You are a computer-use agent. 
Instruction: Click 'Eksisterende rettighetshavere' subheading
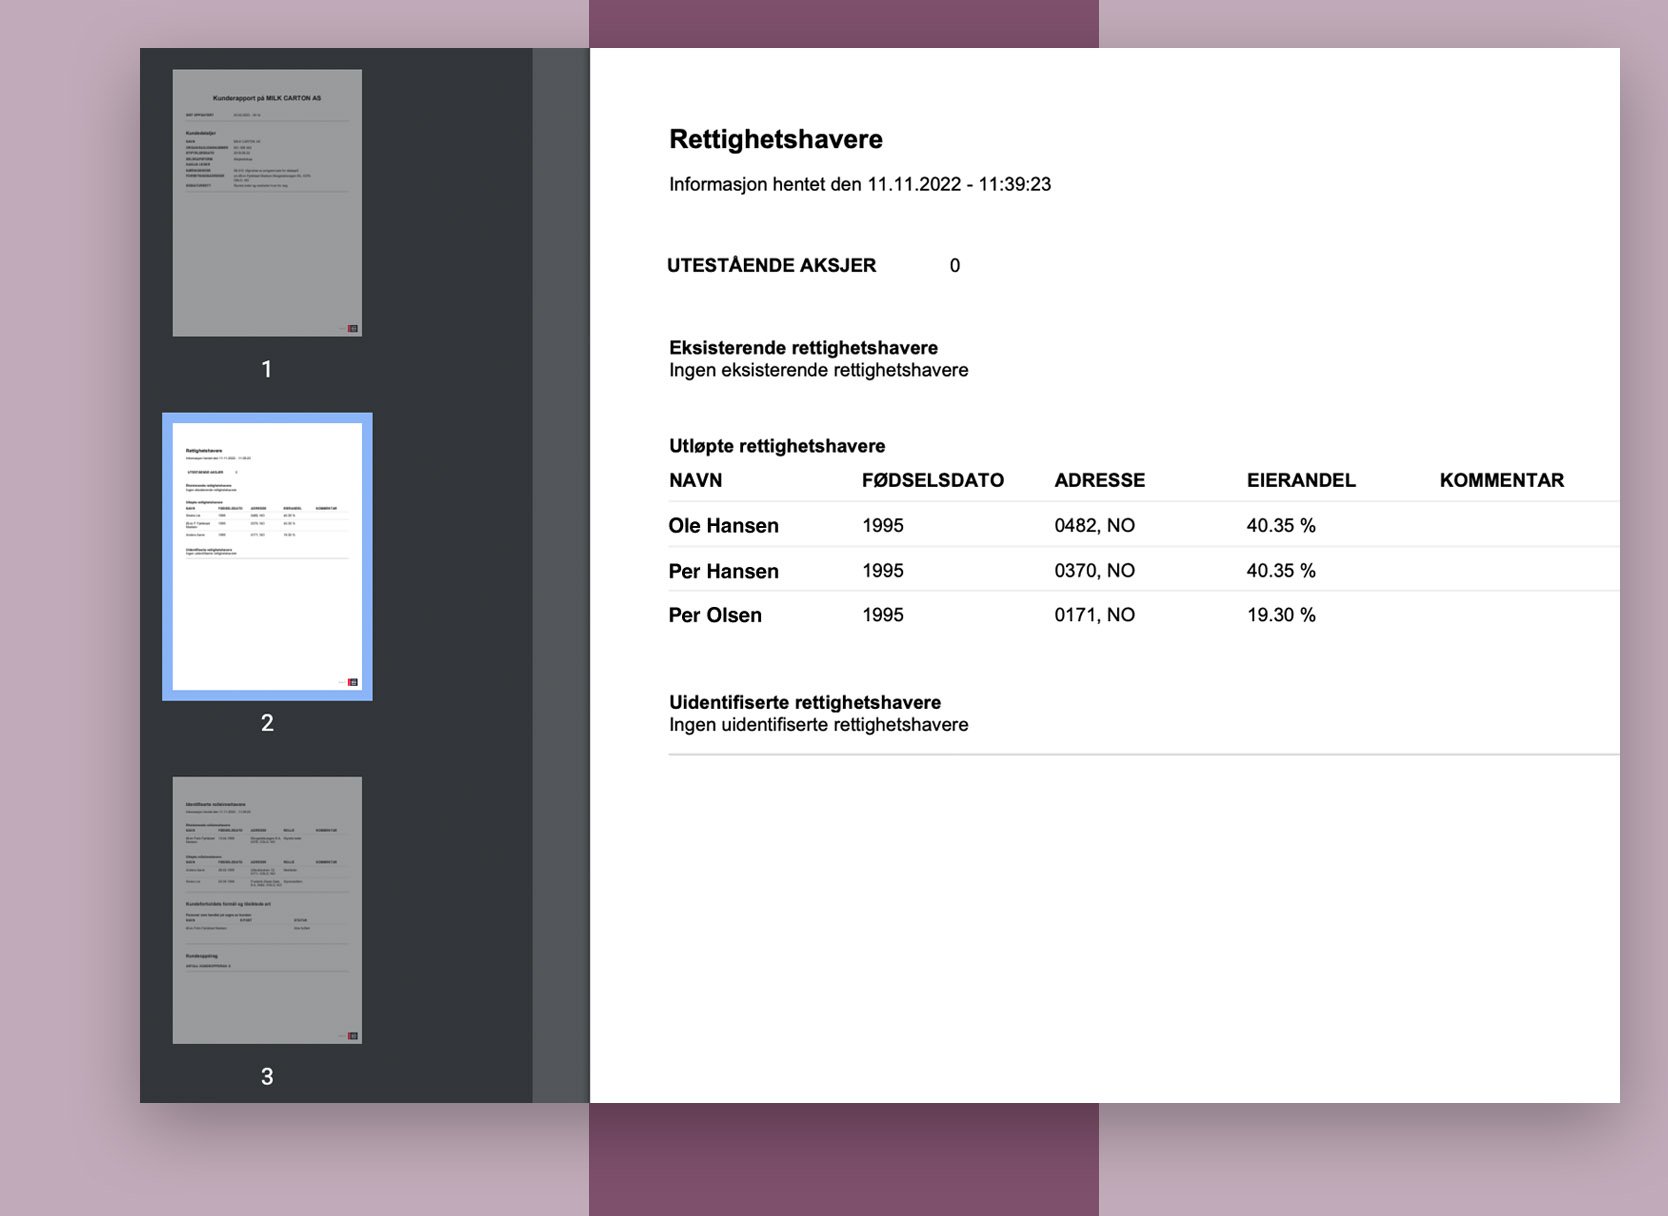804,348
